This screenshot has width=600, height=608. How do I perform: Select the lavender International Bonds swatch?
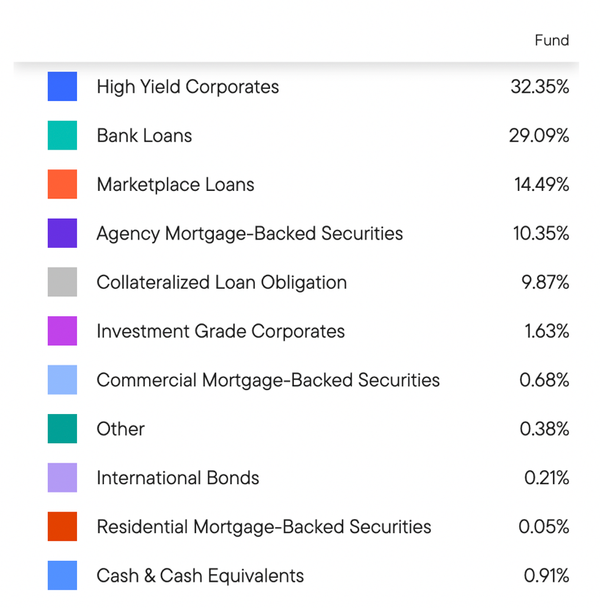point(62,477)
